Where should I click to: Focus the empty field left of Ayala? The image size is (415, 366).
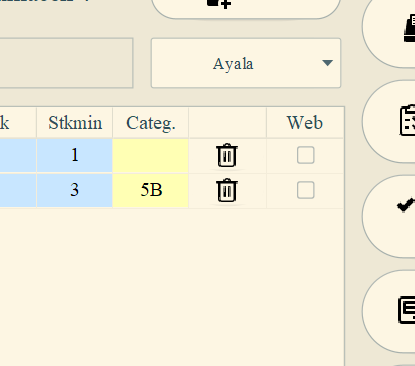click(x=66, y=63)
